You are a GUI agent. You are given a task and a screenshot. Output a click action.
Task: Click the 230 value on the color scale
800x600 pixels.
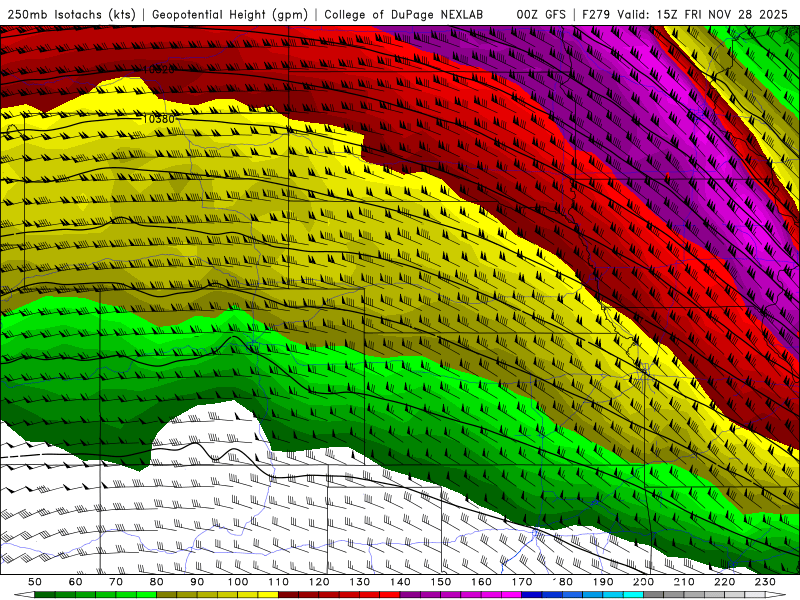pyautogui.click(x=765, y=582)
